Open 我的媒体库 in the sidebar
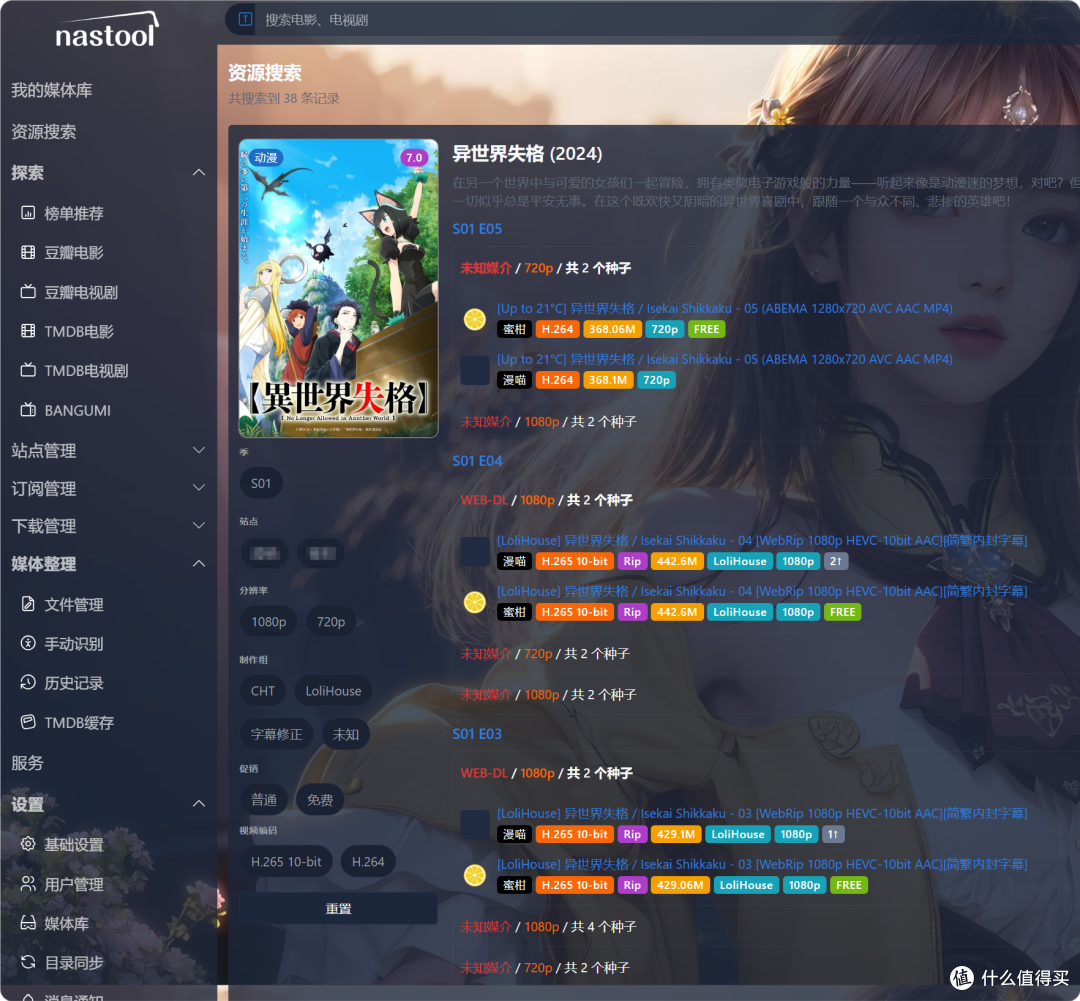Screen dimensions: 1080x1001 click(x=52, y=90)
